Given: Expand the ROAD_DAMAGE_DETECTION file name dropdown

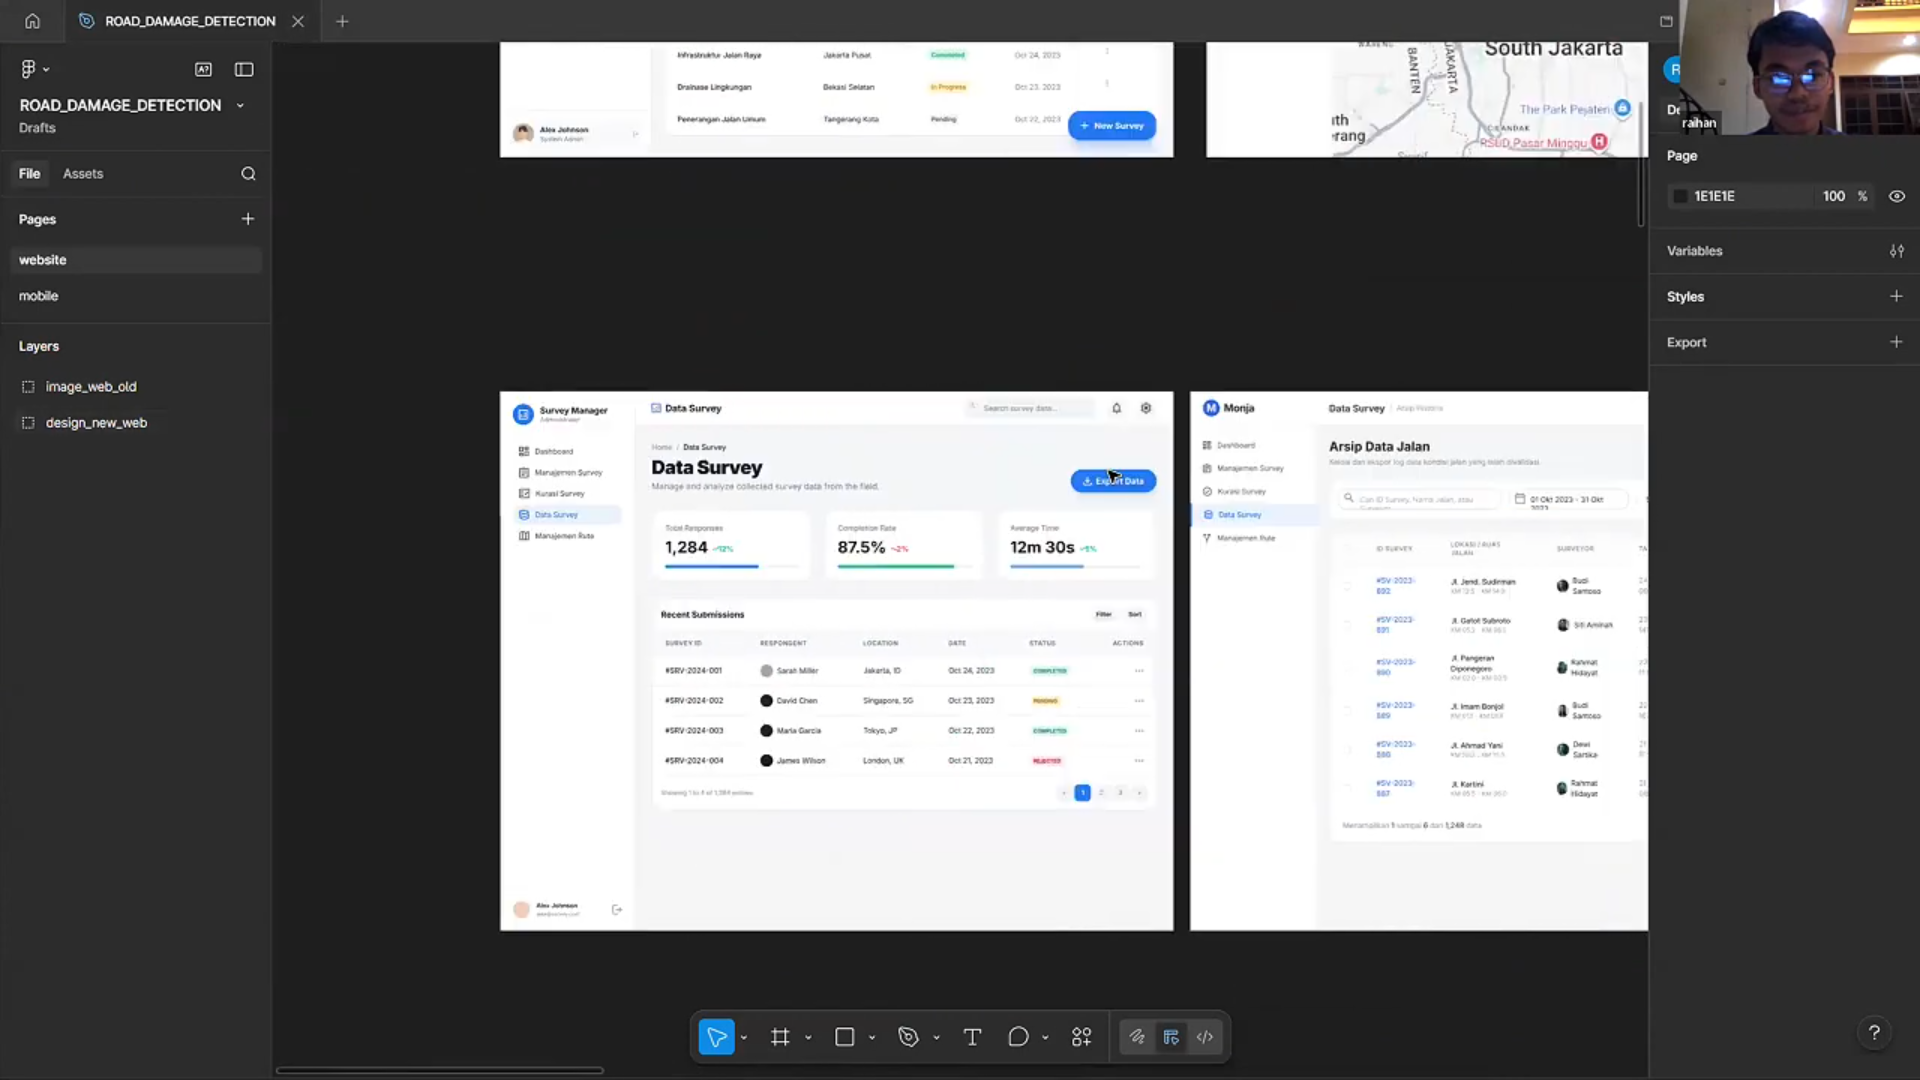Looking at the screenshot, I should coord(240,106).
